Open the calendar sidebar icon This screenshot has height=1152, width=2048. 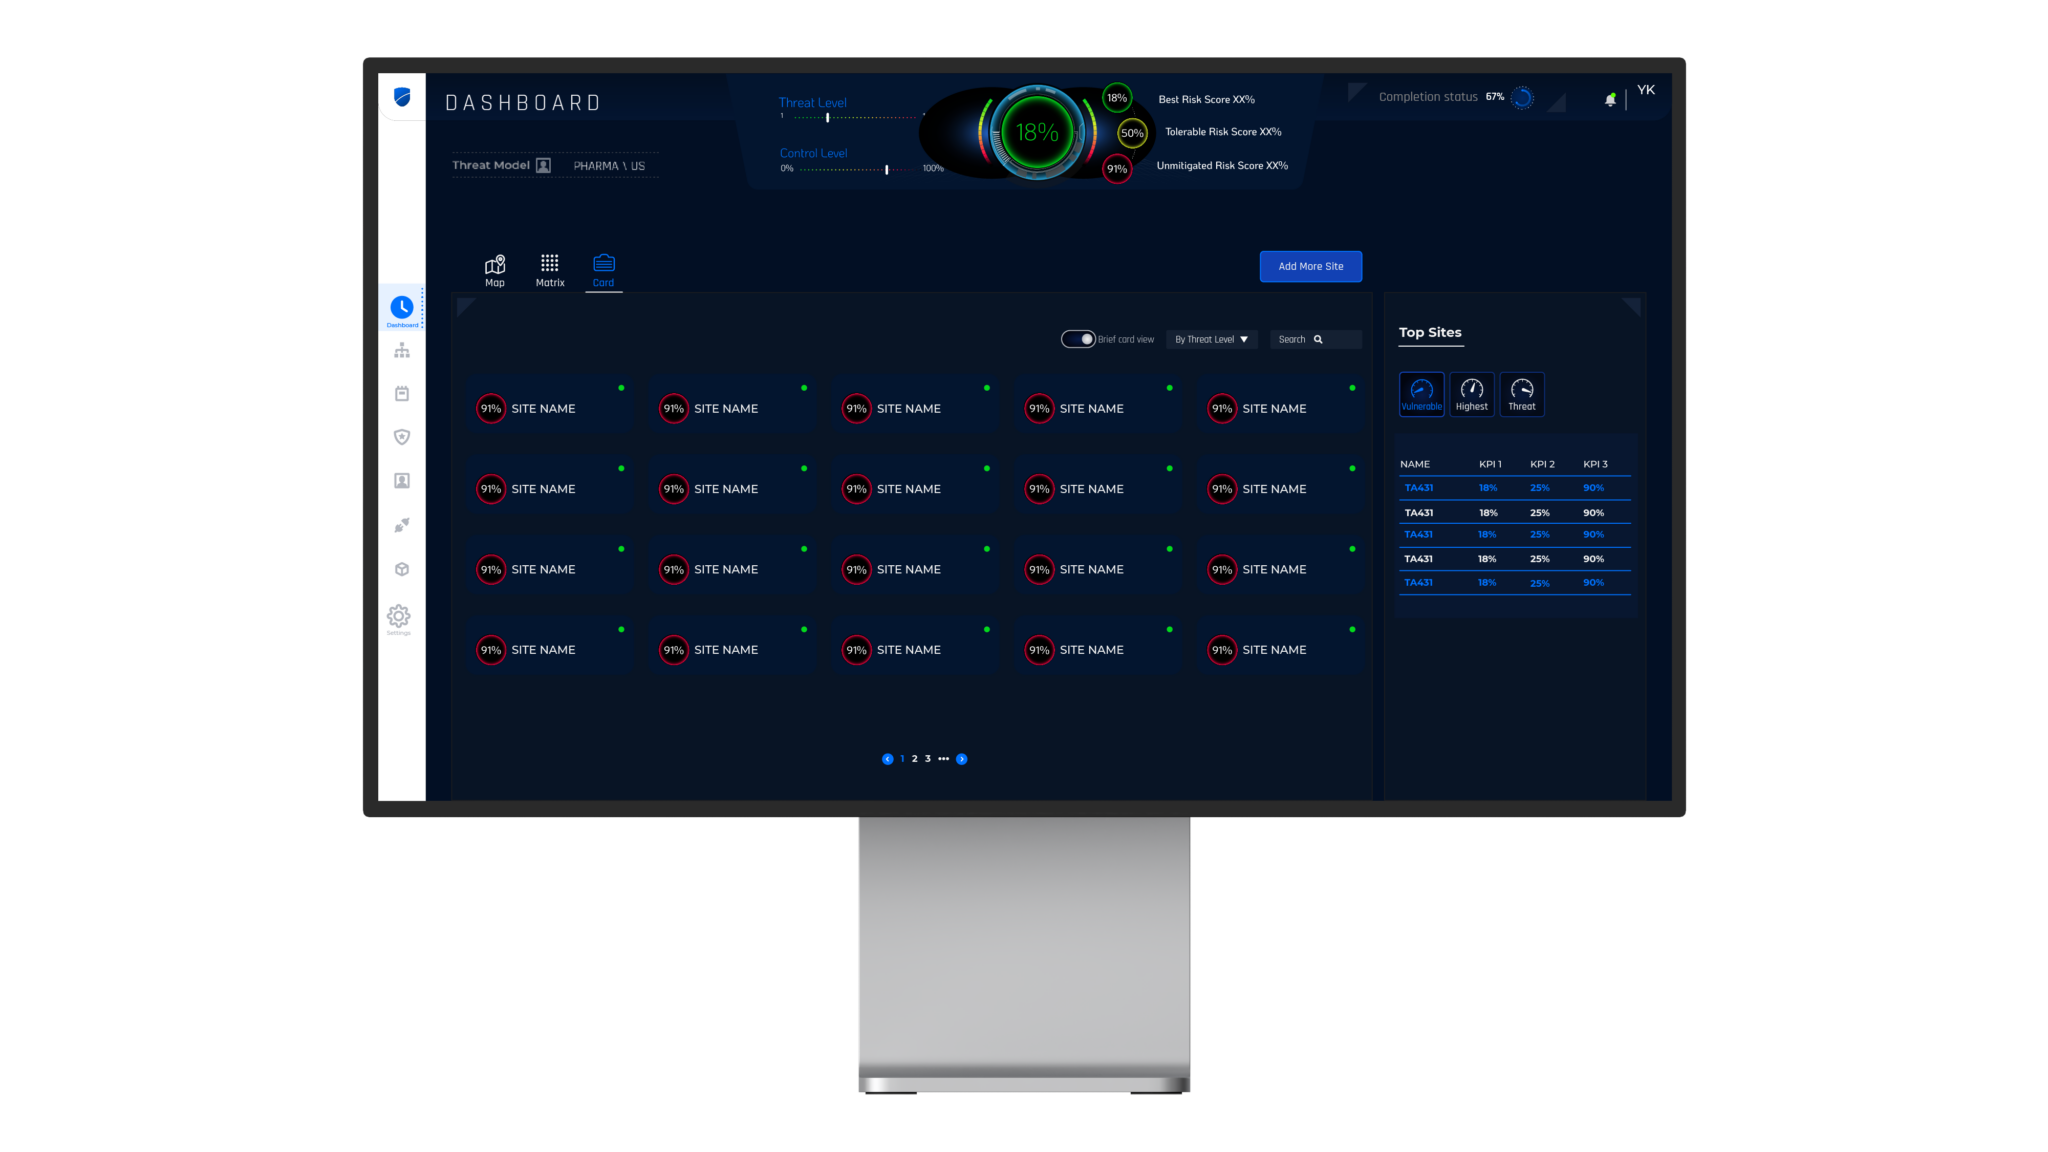click(402, 394)
